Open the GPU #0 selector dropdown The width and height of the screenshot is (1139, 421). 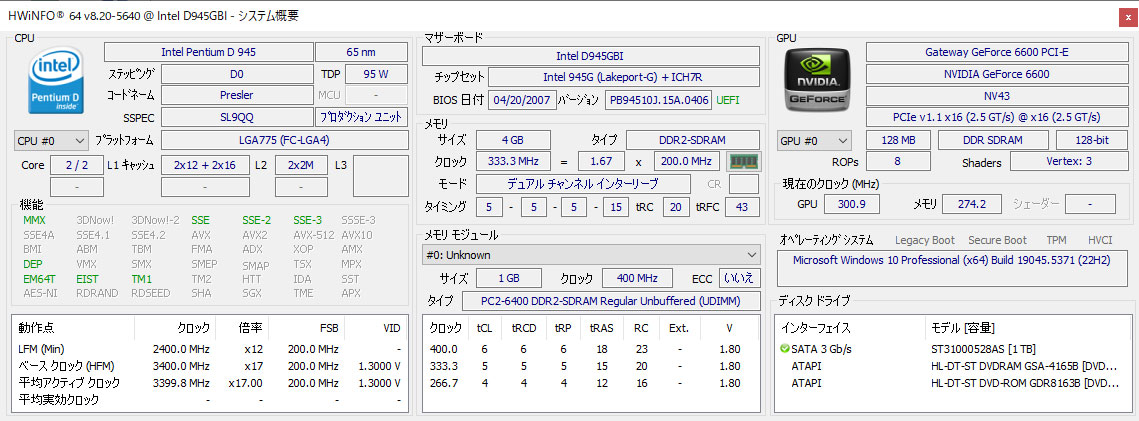815,140
